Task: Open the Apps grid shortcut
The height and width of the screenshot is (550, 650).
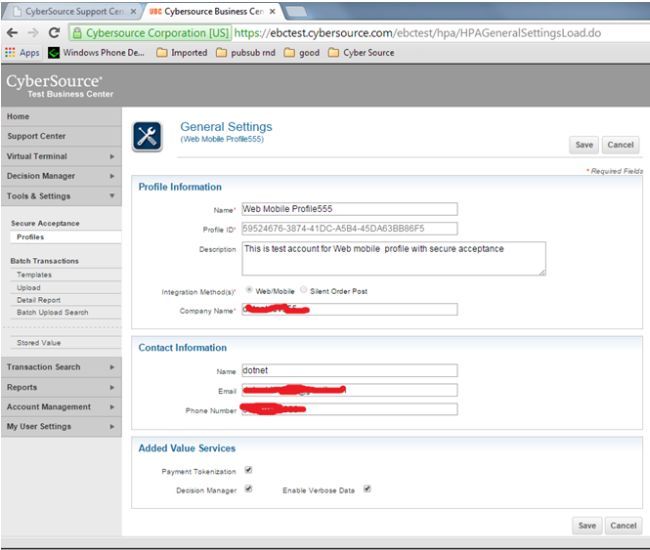Action: [22, 53]
